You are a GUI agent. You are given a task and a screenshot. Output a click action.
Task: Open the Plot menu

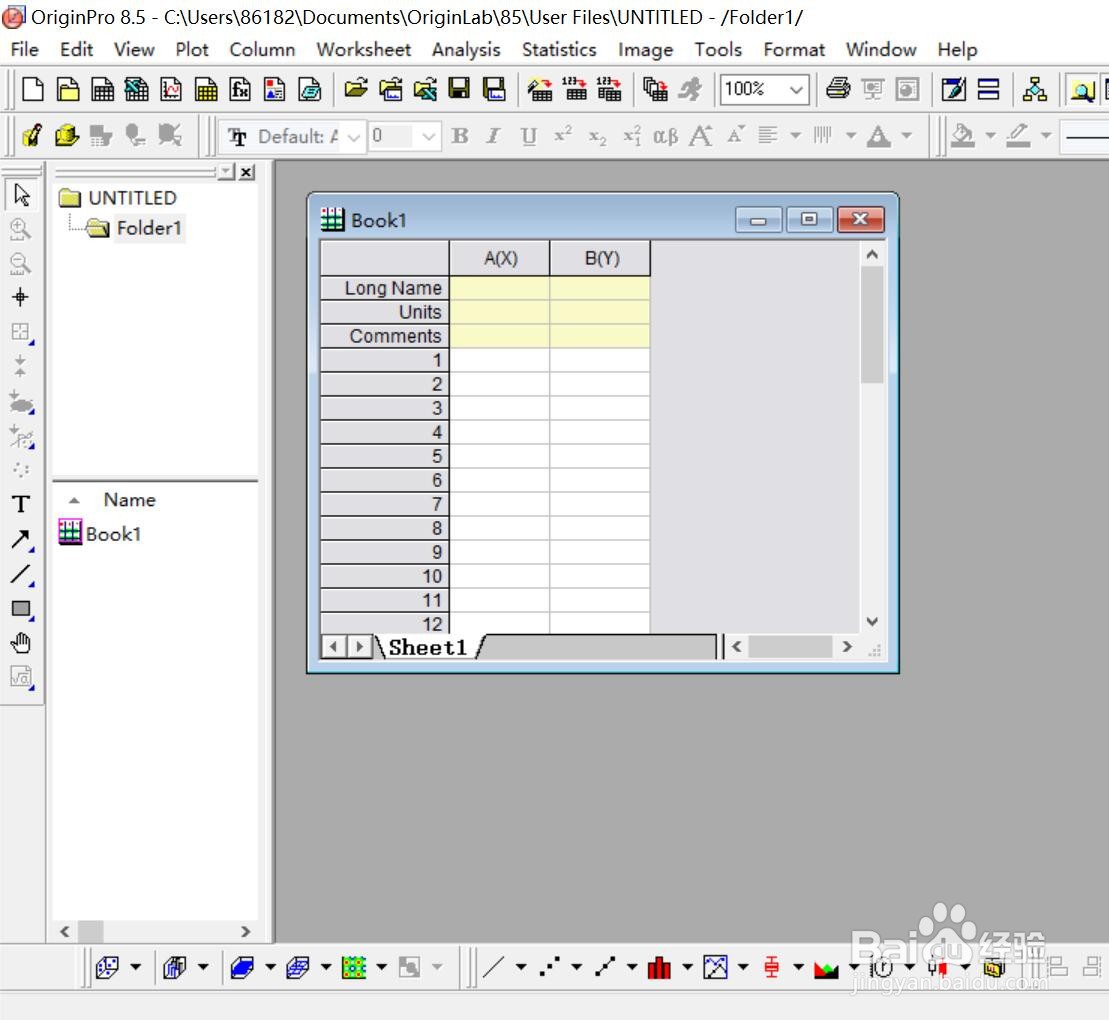tap(192, 50)
